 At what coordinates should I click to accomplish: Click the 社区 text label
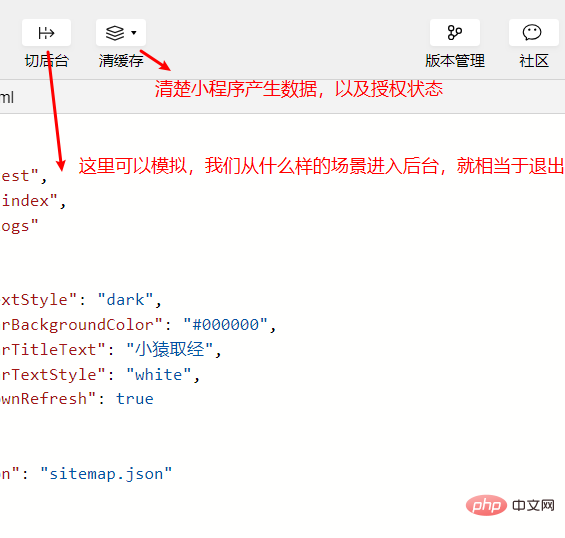coord(534,61)
